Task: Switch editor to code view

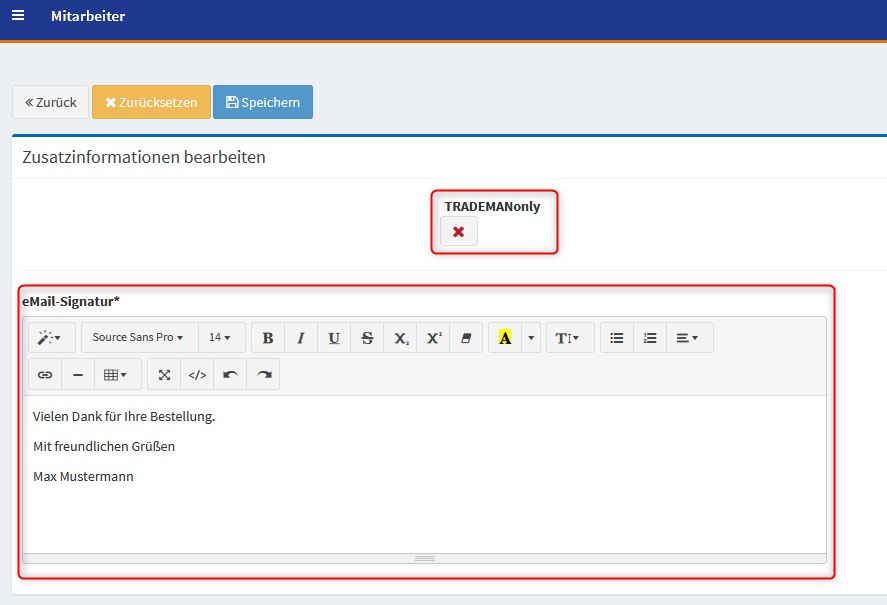Action: click(x=197, y=374)
